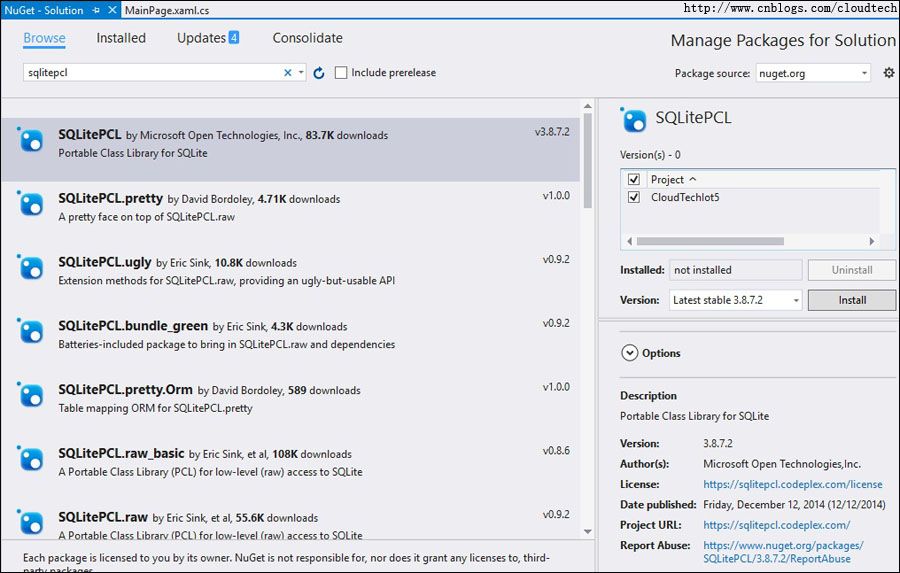Click the project list horizontal scrollbar thumb
This screenshot has width=900, height=573.
(x=710, y=241)
